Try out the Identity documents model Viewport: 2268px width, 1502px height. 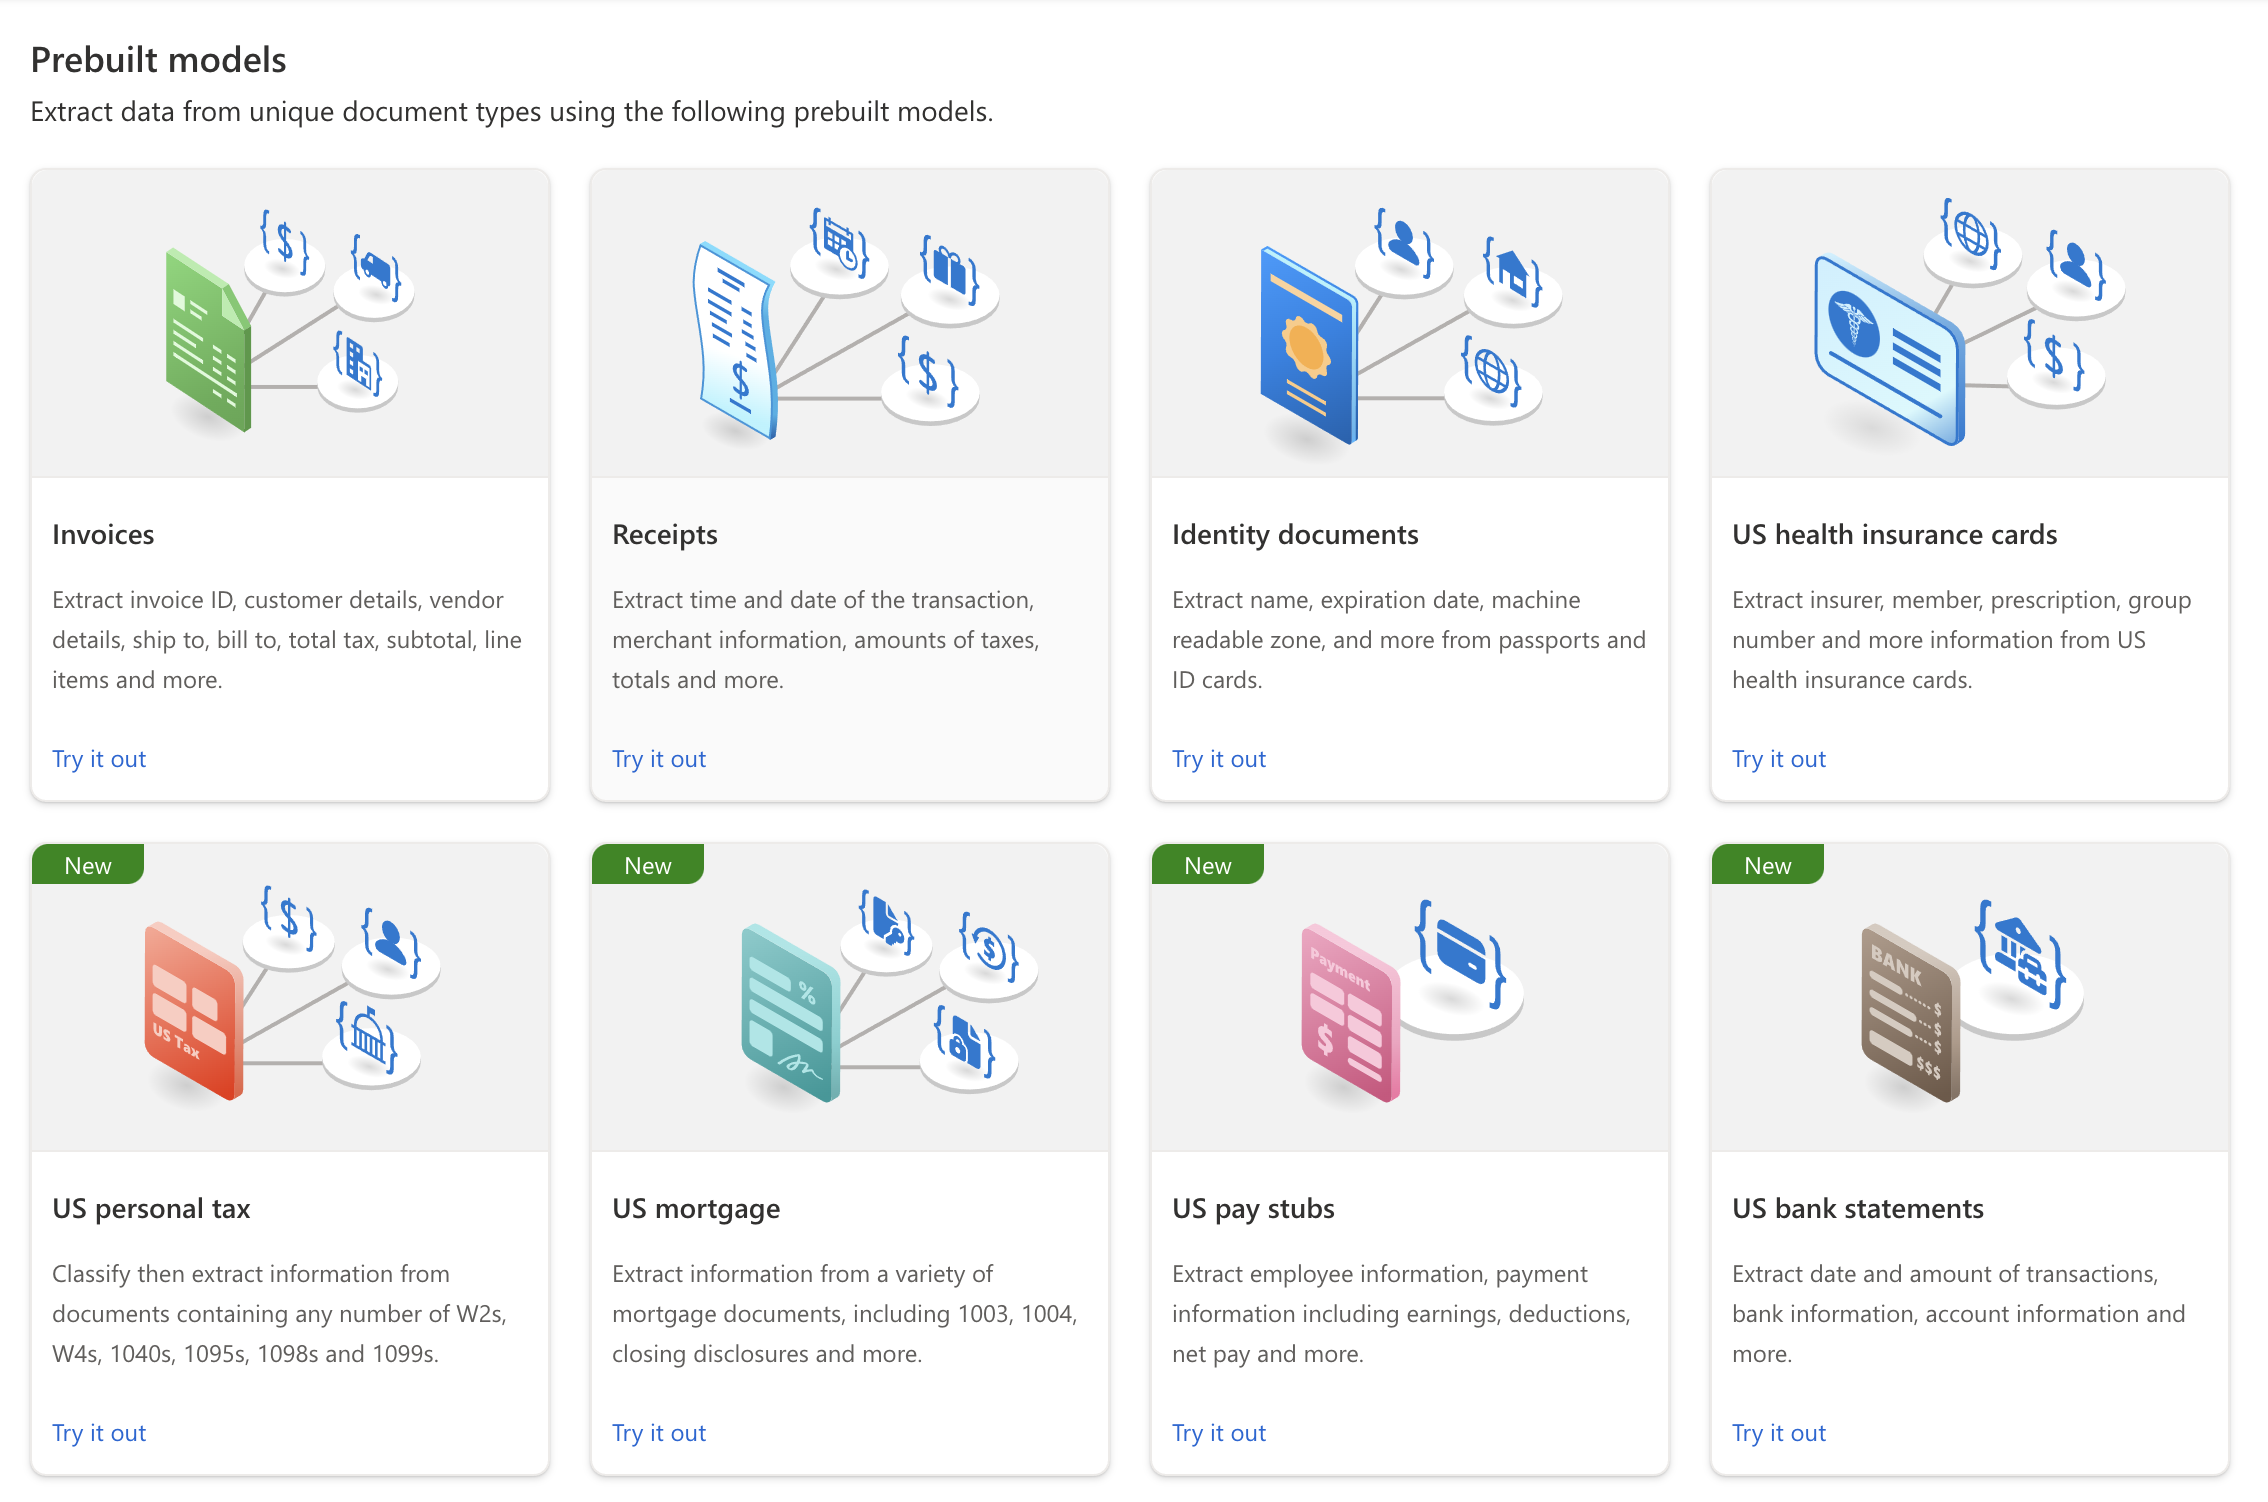pos(1219,759)
